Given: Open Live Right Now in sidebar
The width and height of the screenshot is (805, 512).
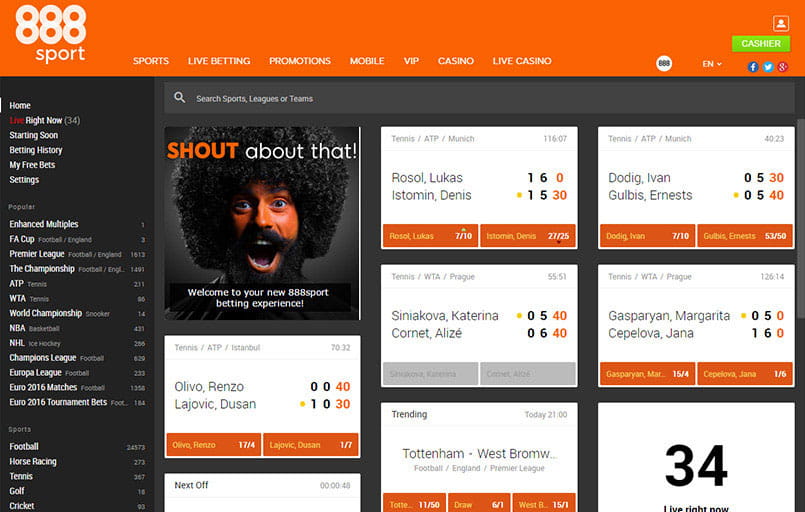Looking at the screenshot, I should coord(45,120).
